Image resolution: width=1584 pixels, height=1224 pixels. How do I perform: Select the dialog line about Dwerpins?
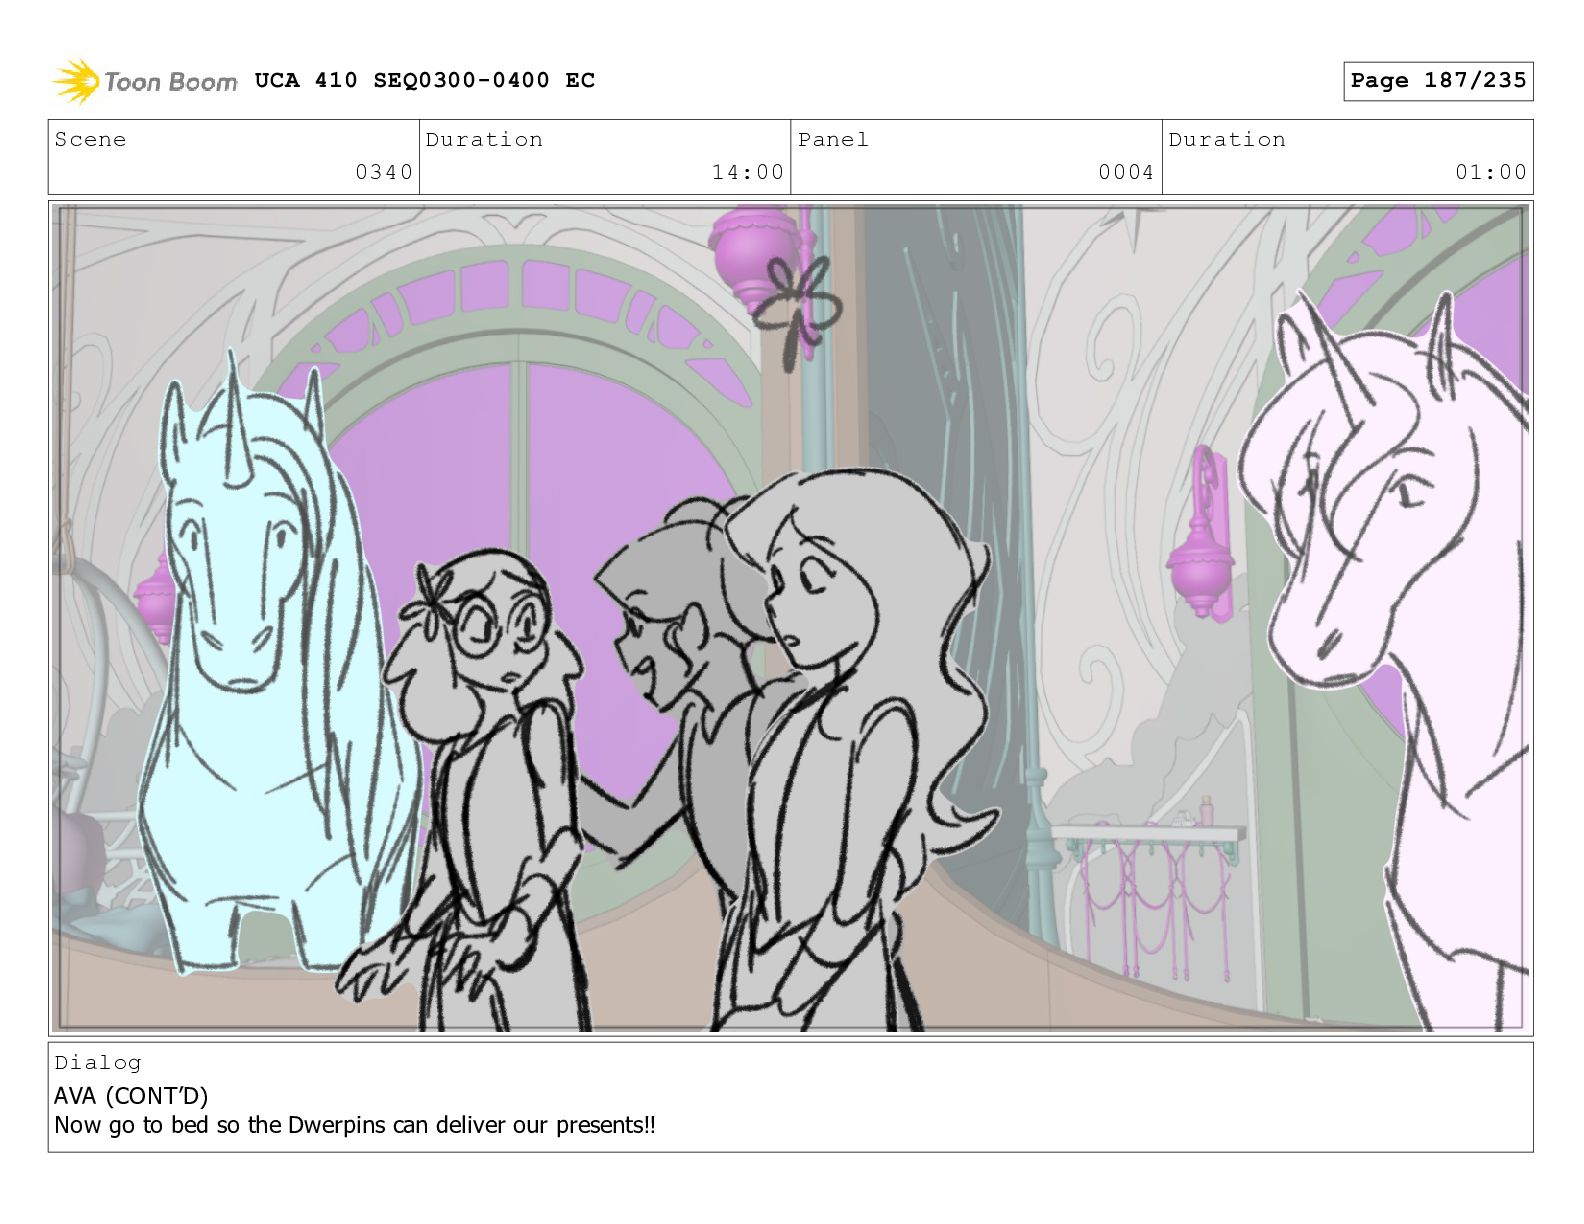point(355,1125)
